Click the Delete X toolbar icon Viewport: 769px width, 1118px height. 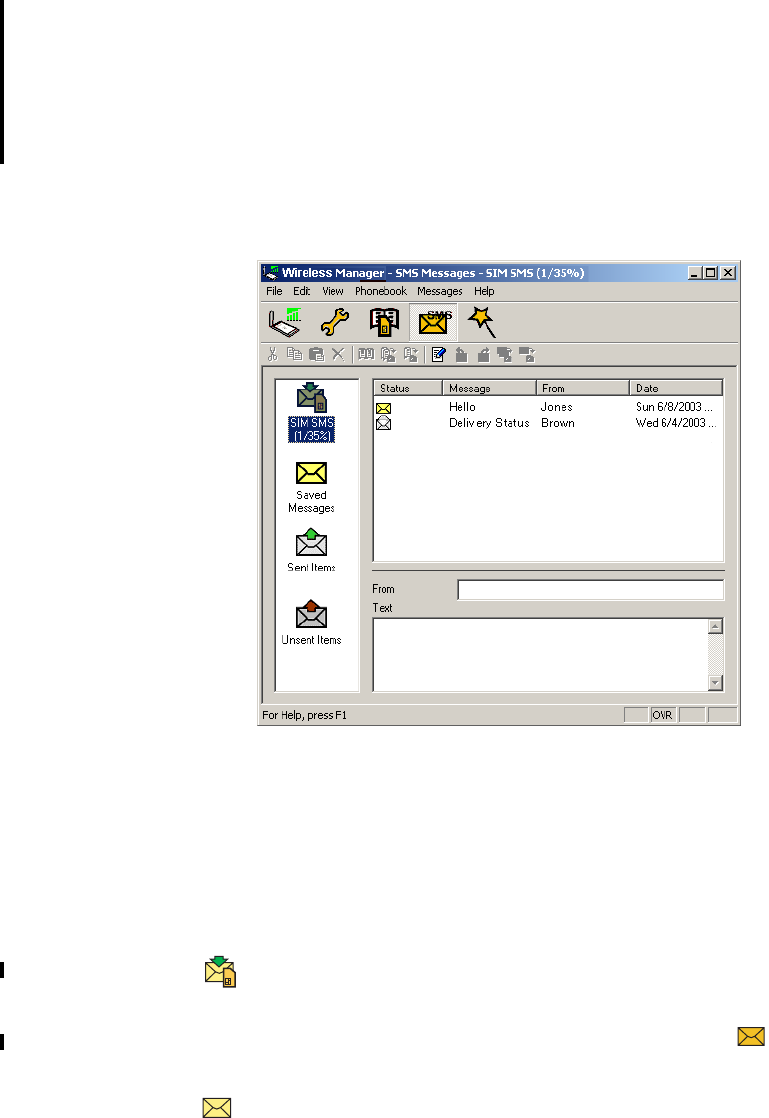pos(338,354)
